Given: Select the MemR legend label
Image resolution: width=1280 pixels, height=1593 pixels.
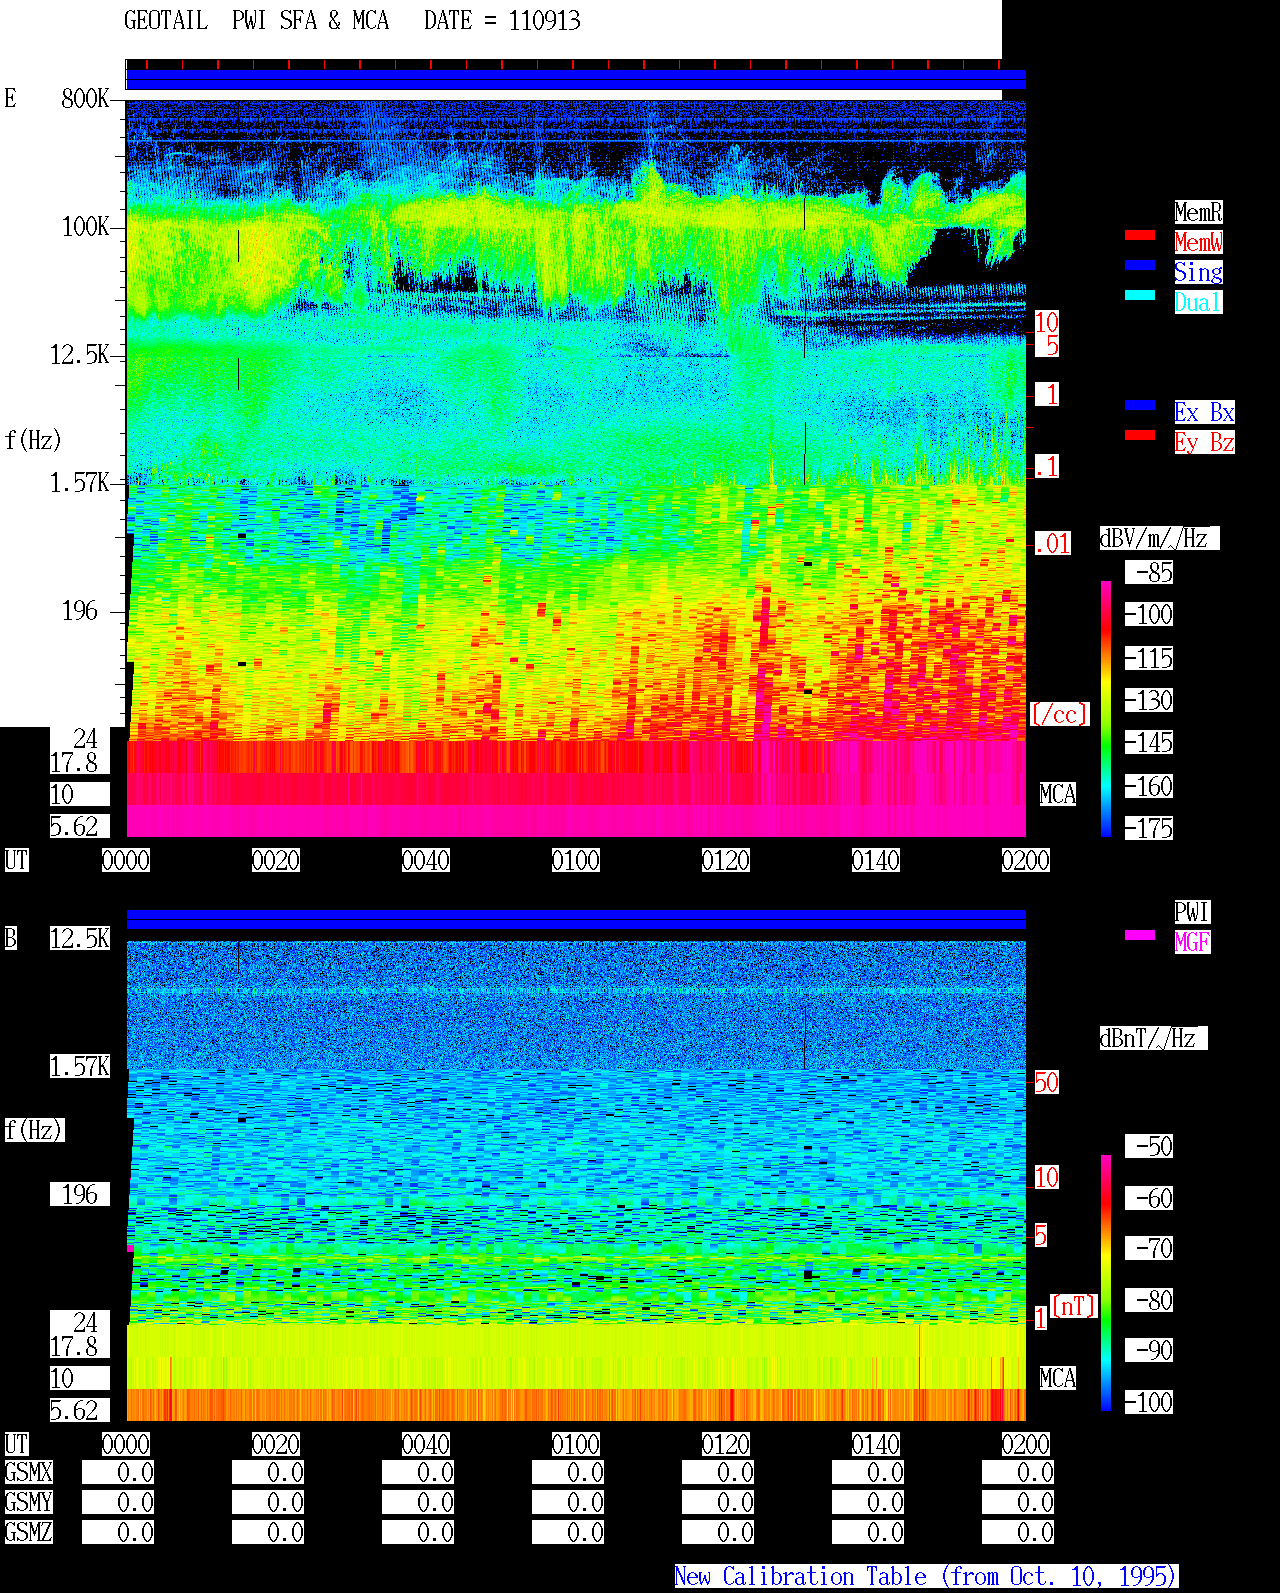Looking at the screenshot, I should 1198,212.
